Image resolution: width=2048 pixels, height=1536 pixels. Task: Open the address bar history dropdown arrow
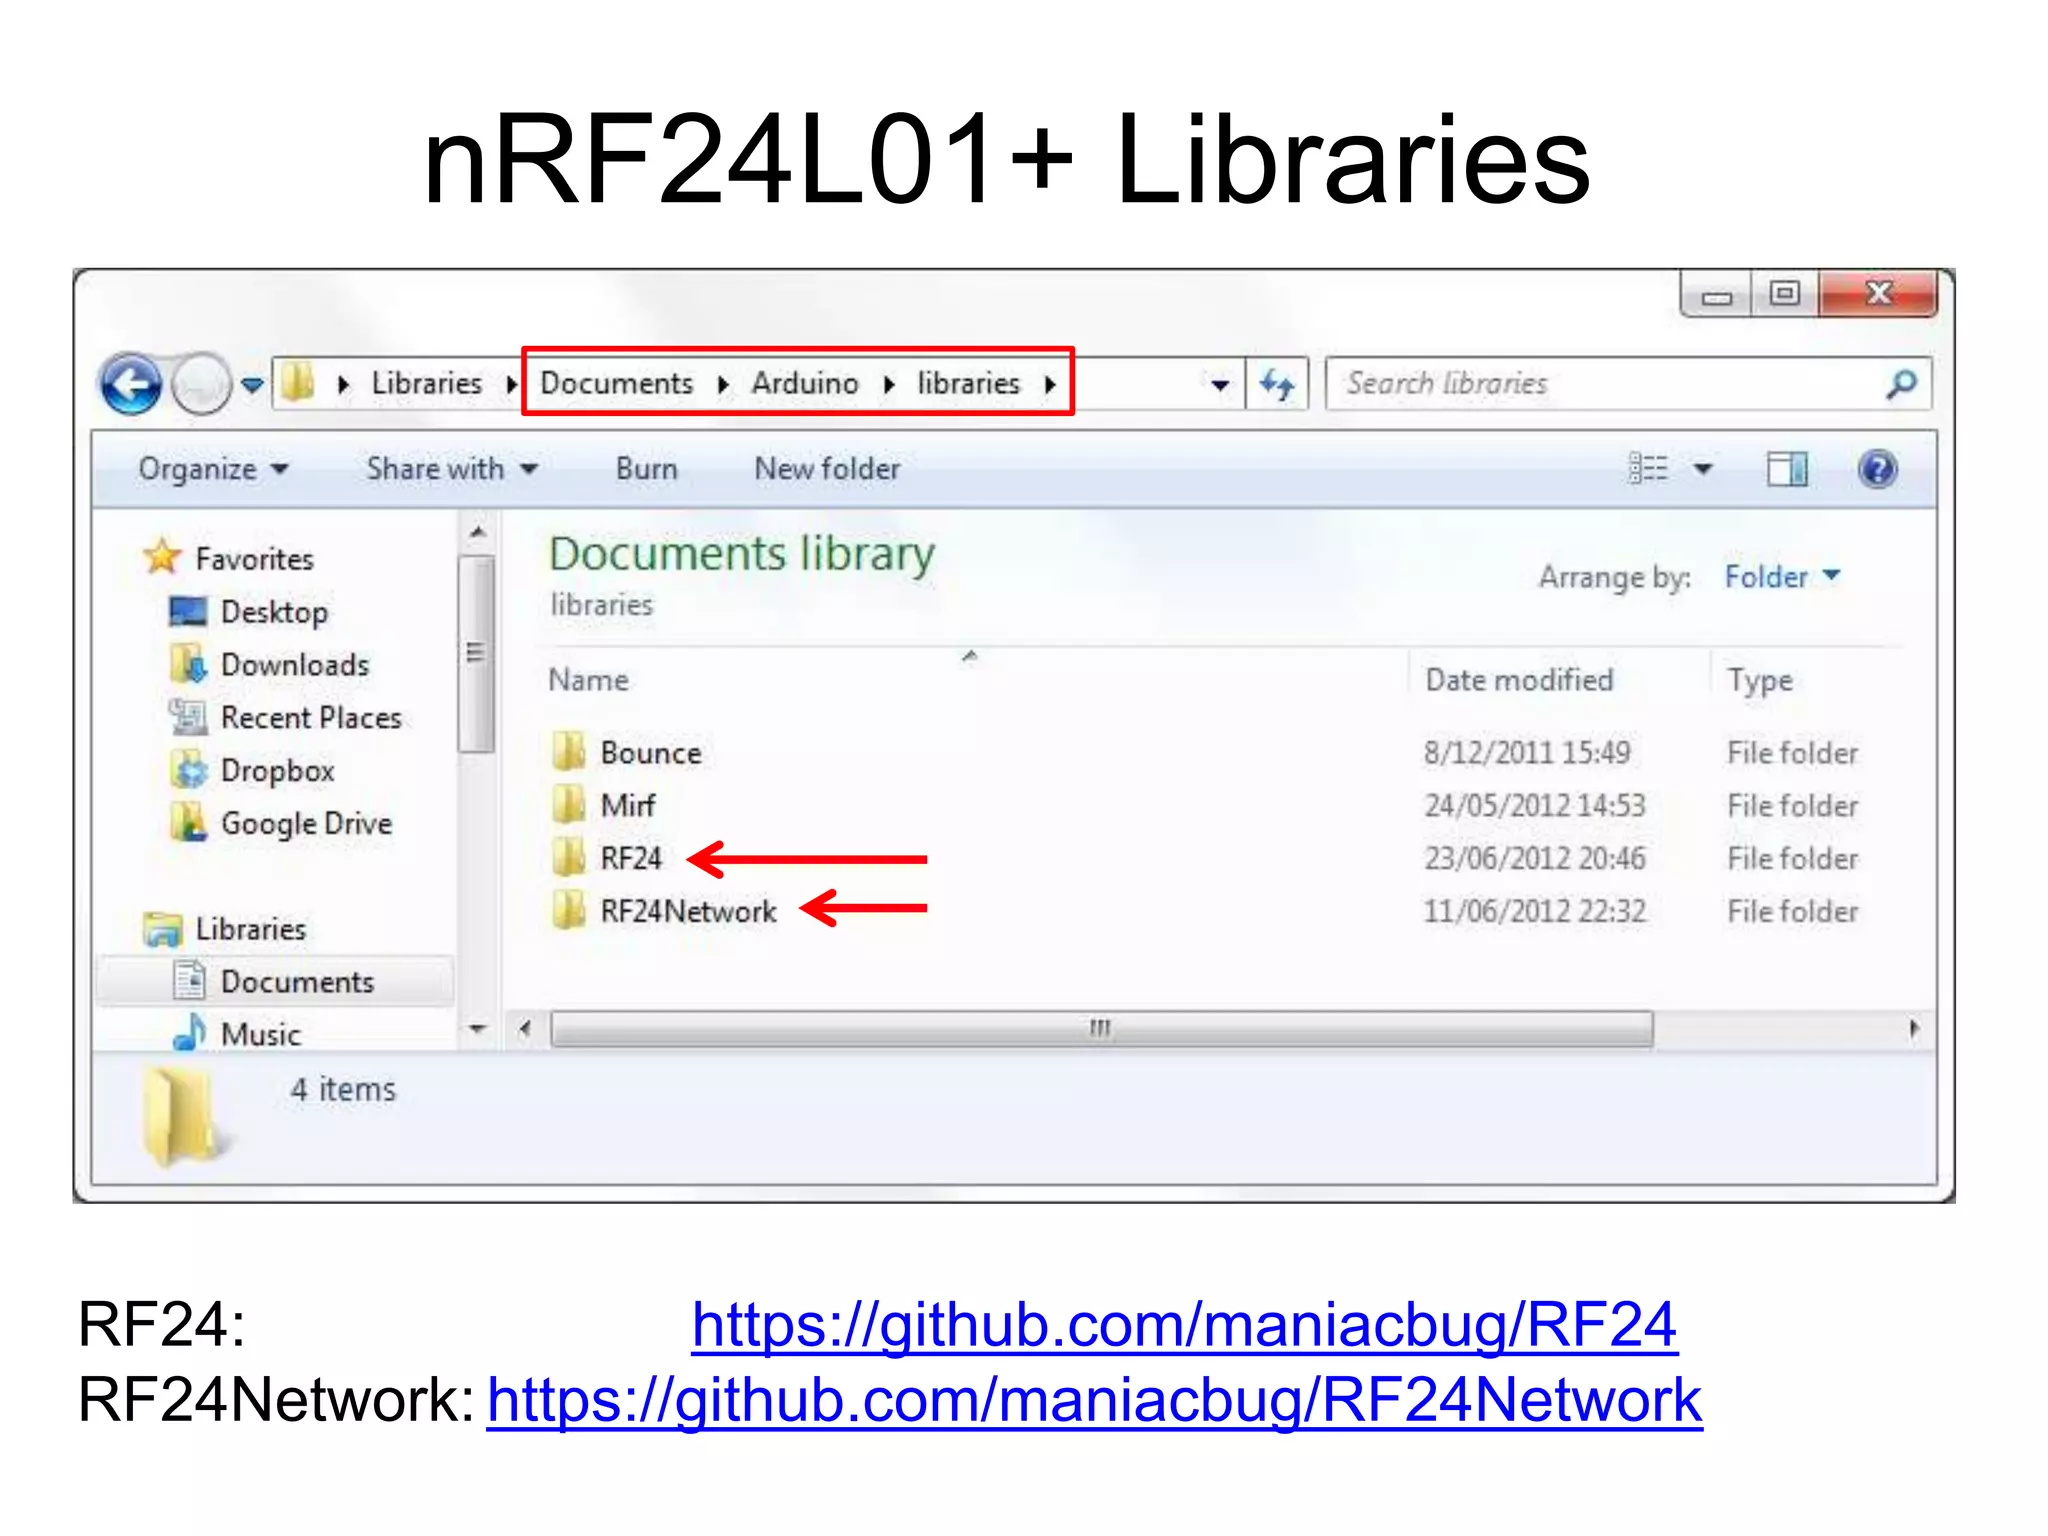coord(1219,385)
